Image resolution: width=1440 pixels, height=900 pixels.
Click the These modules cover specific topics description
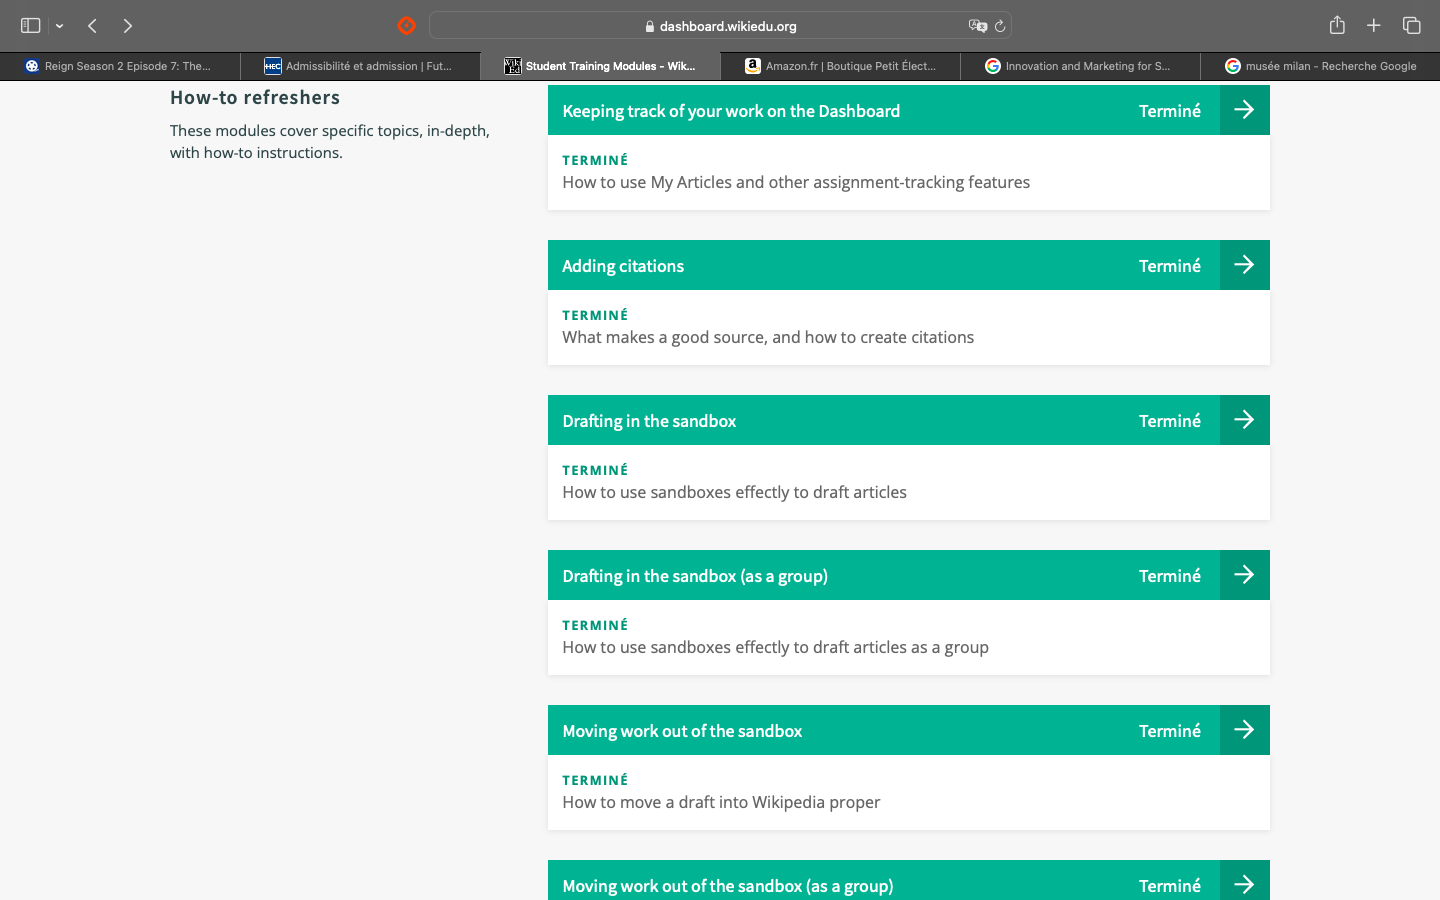tap(330, 141)
